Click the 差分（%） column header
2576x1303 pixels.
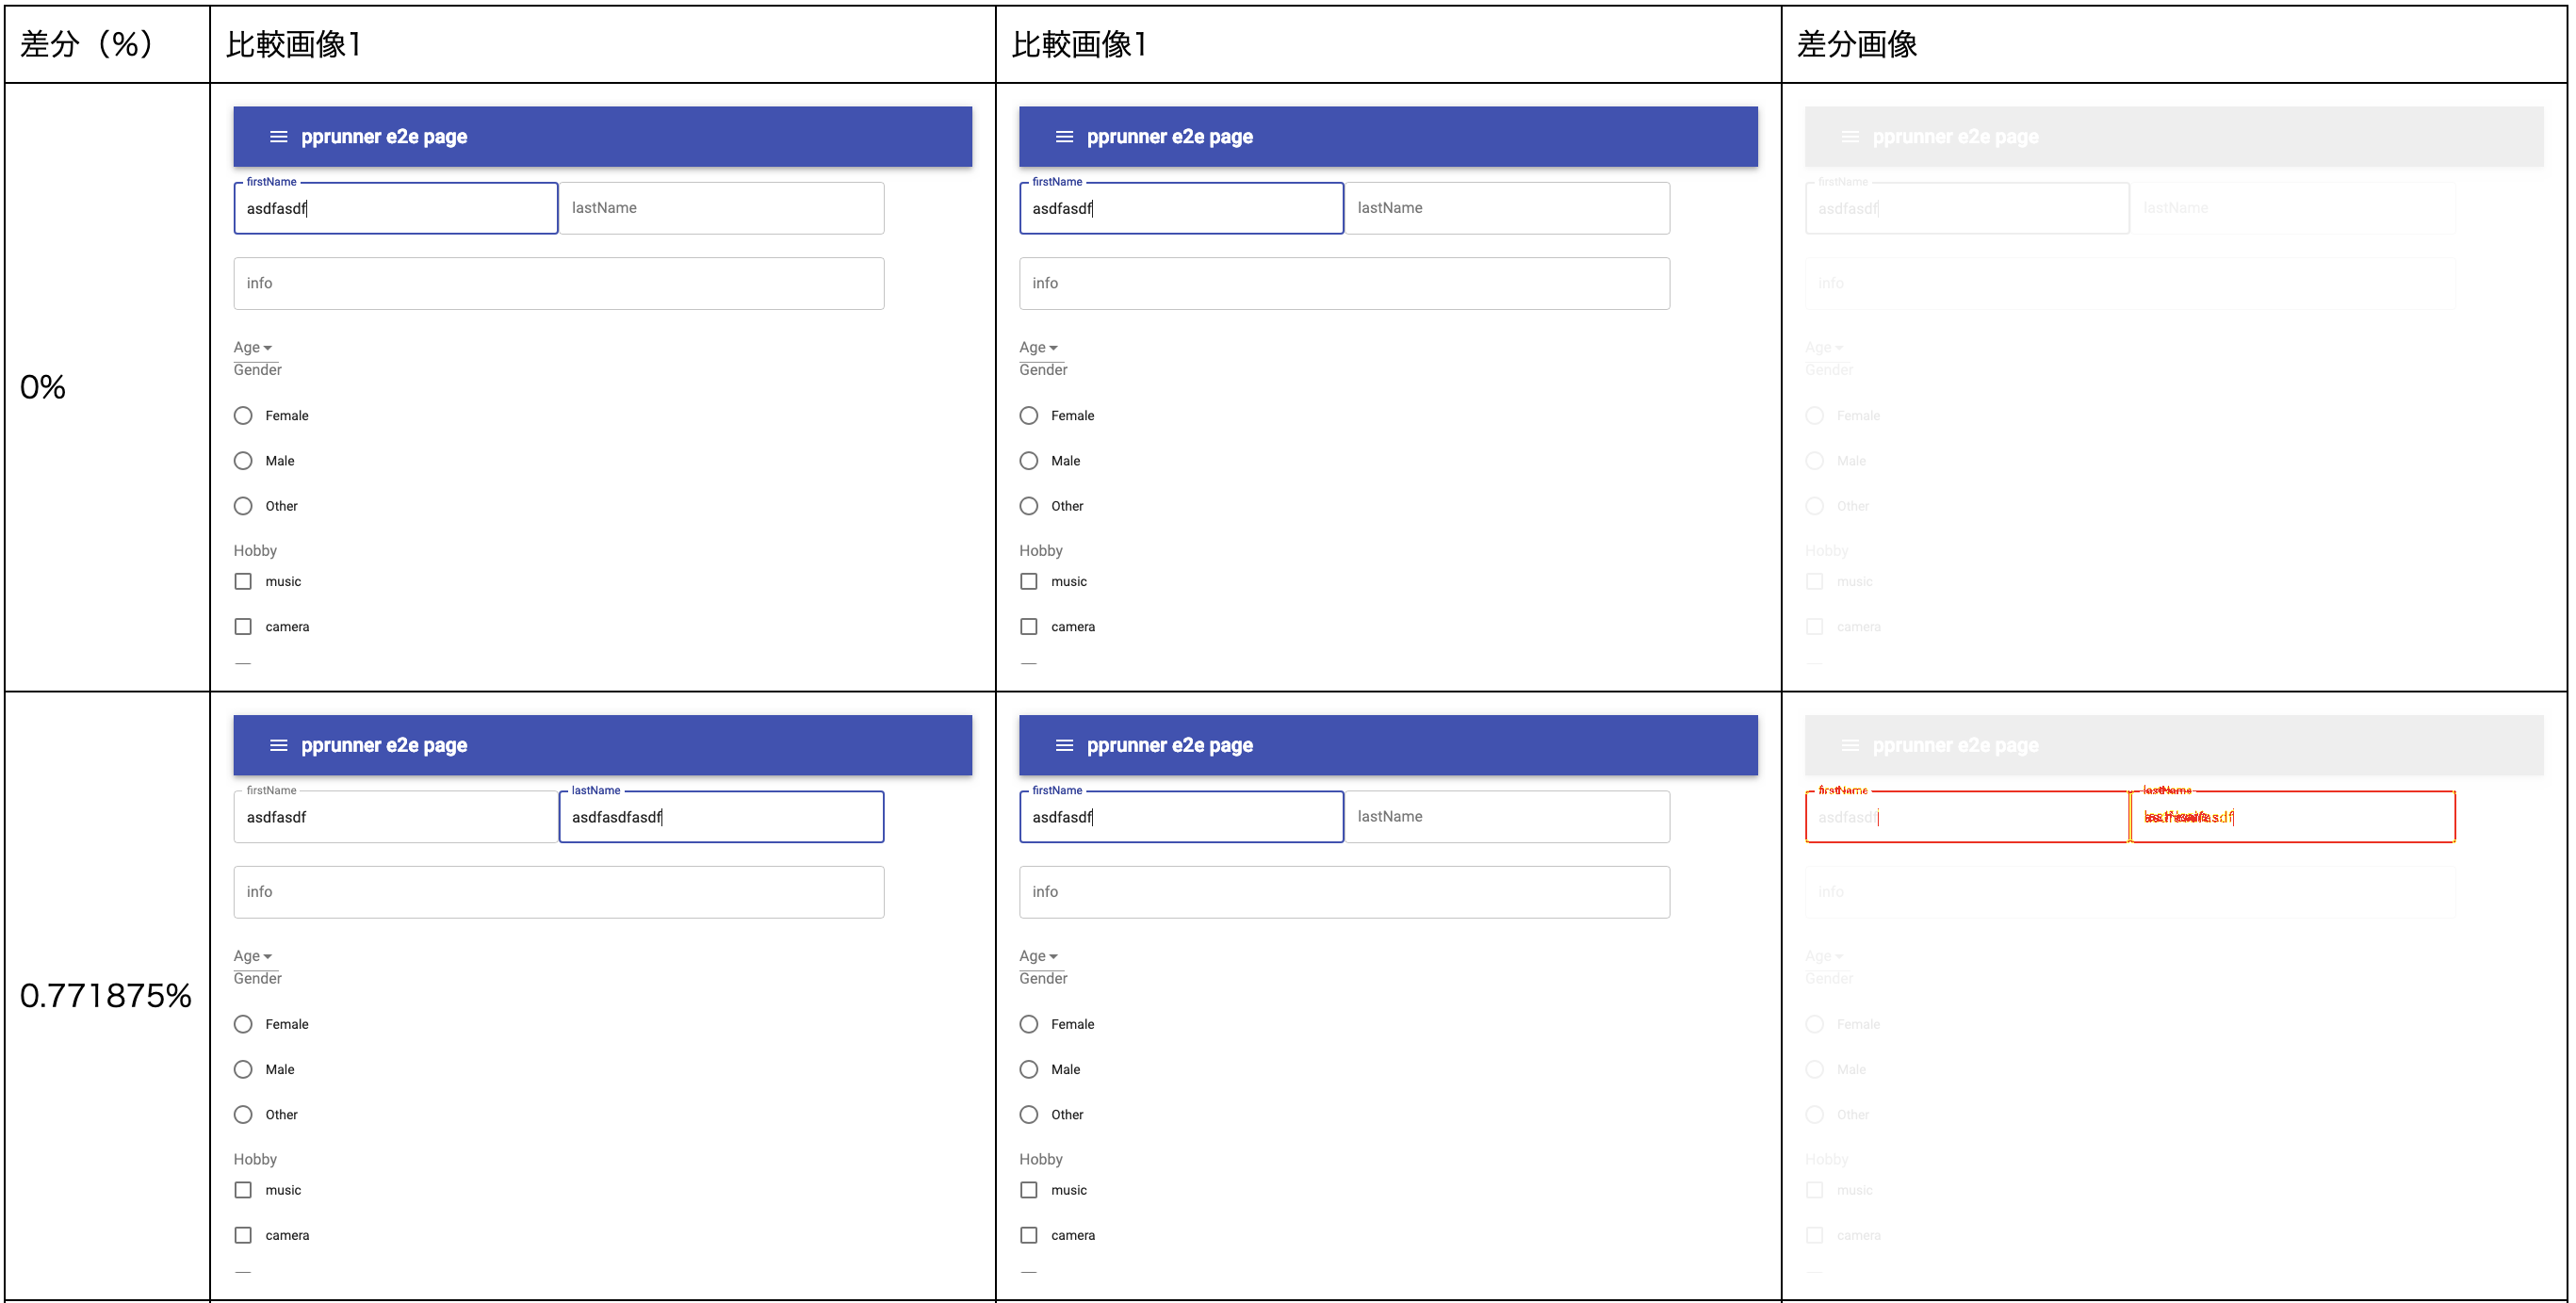point(88,44)
